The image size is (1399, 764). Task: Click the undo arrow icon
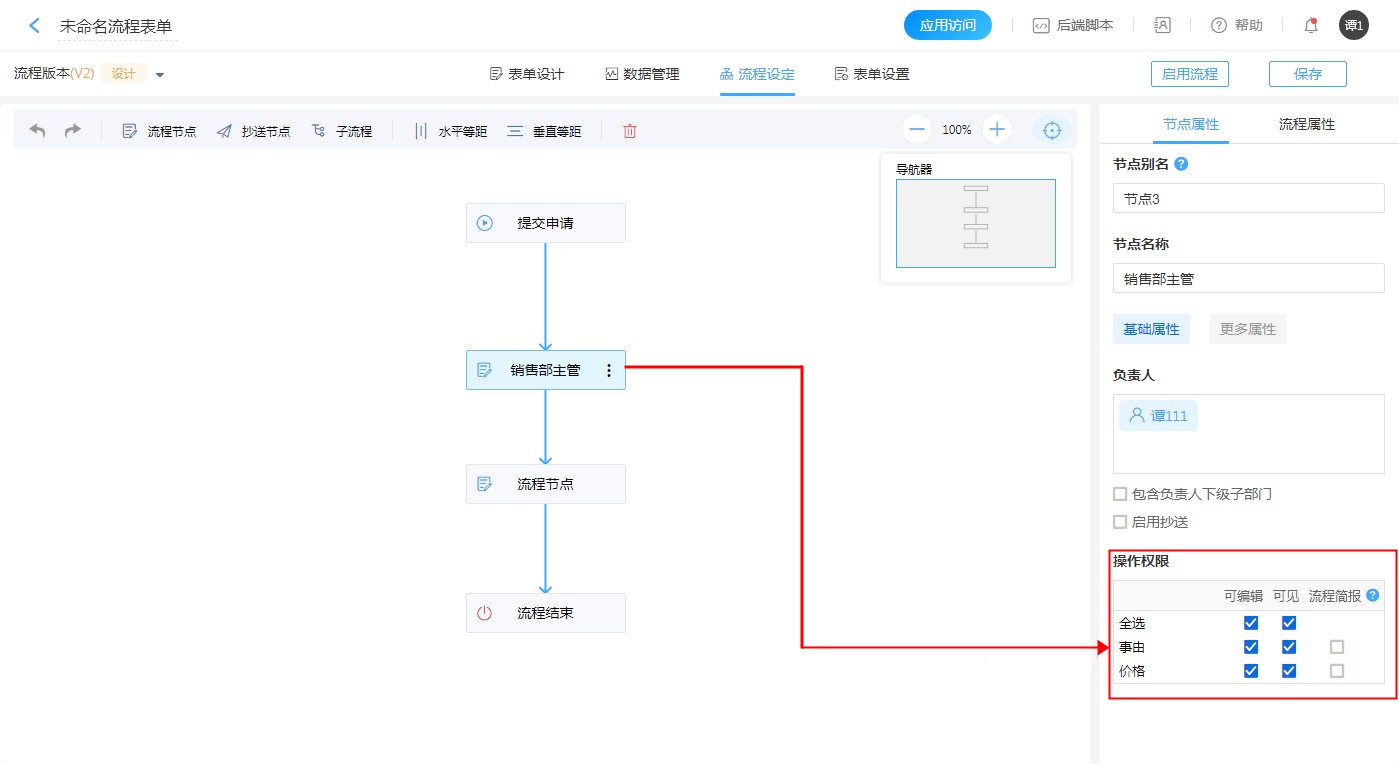click(37, 131)
